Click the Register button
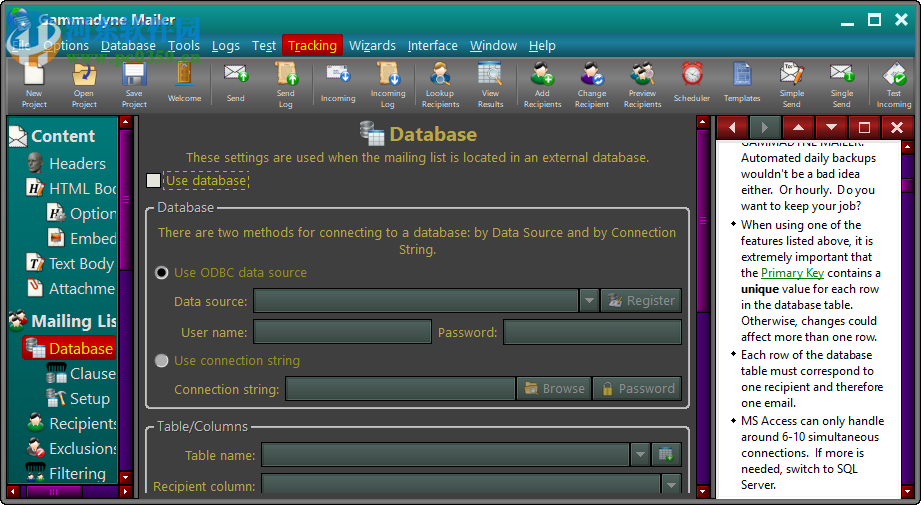921x505 pixels. pyautogui.click(x=641, y=301)
